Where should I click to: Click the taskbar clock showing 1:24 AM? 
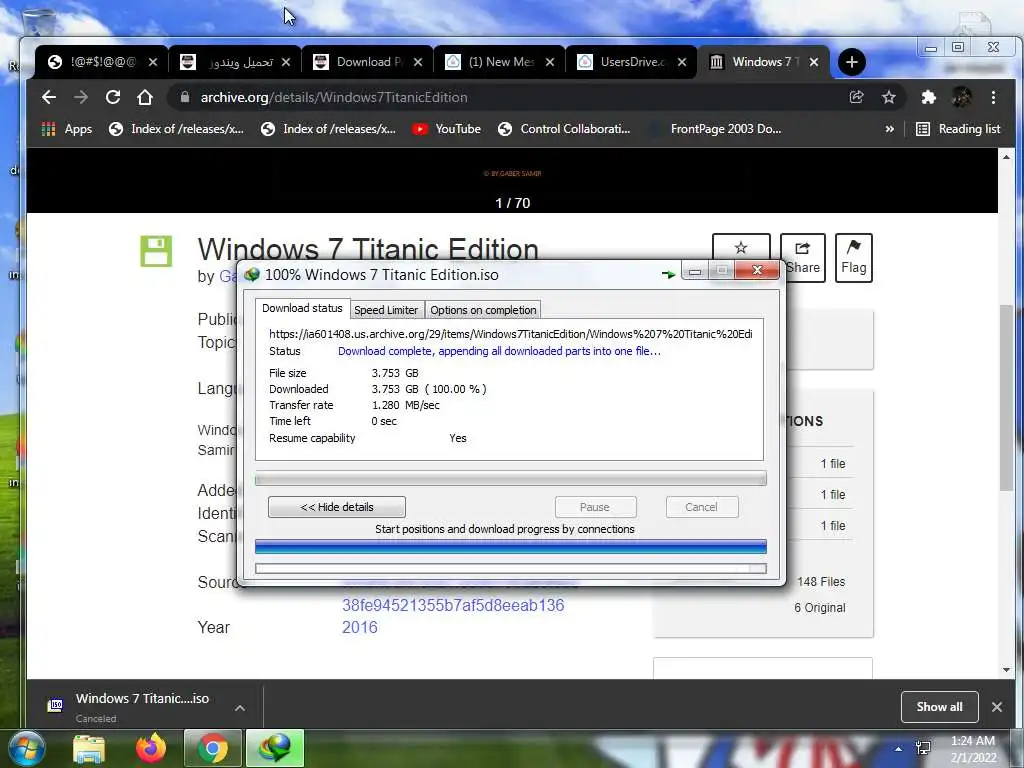(x=973, y=749)
